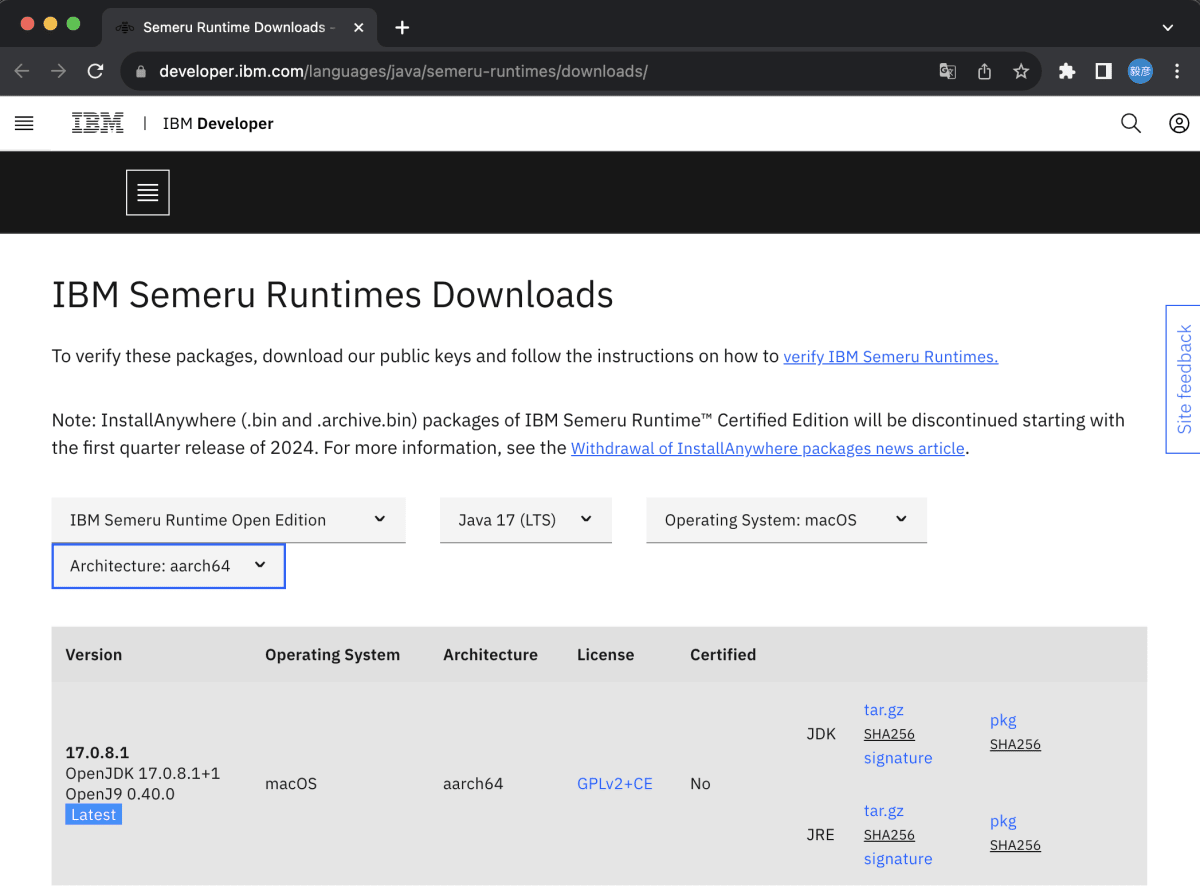
Task: Change the Operating System macOS dropdown
Action: [x=786, y=519]
